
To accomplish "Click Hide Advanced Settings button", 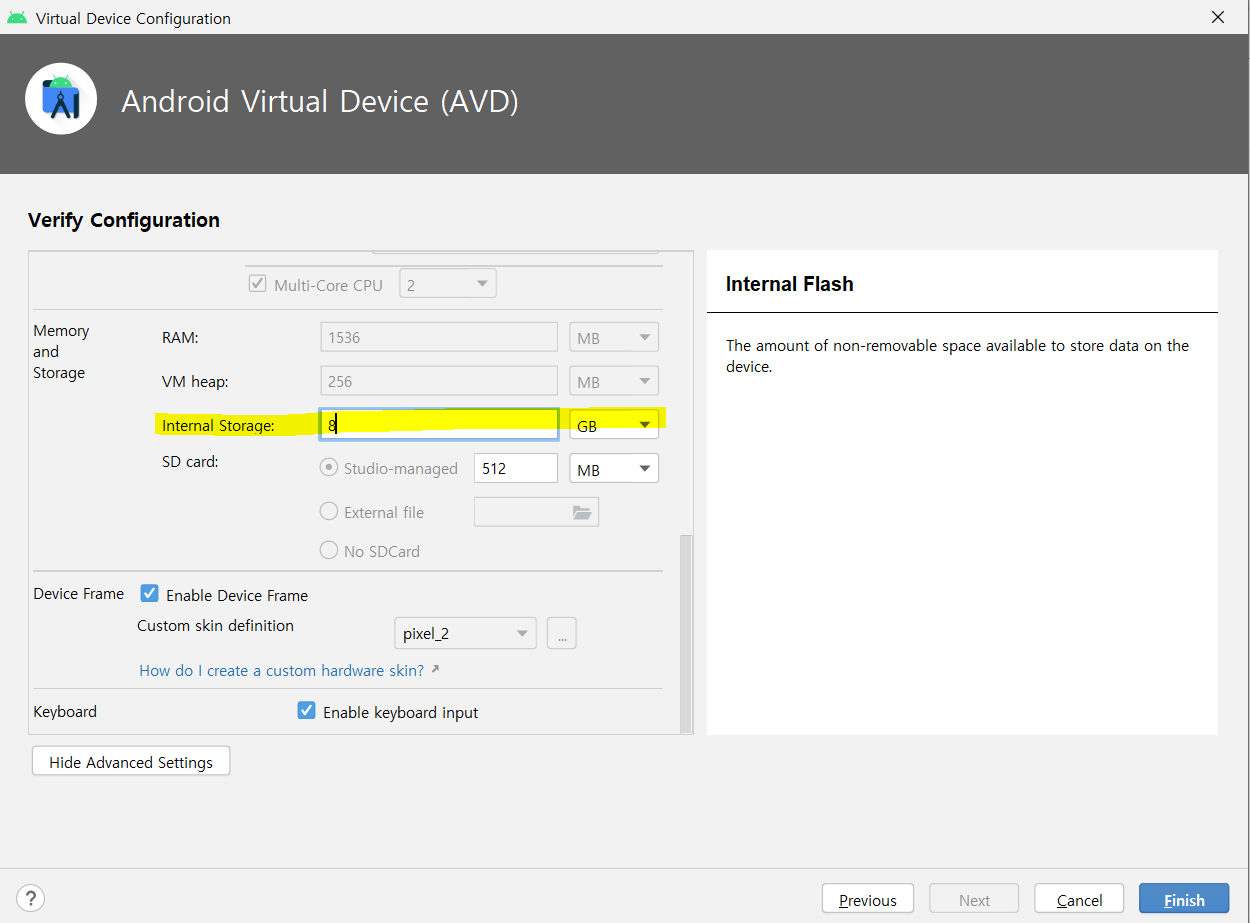I will click(131, 762).
